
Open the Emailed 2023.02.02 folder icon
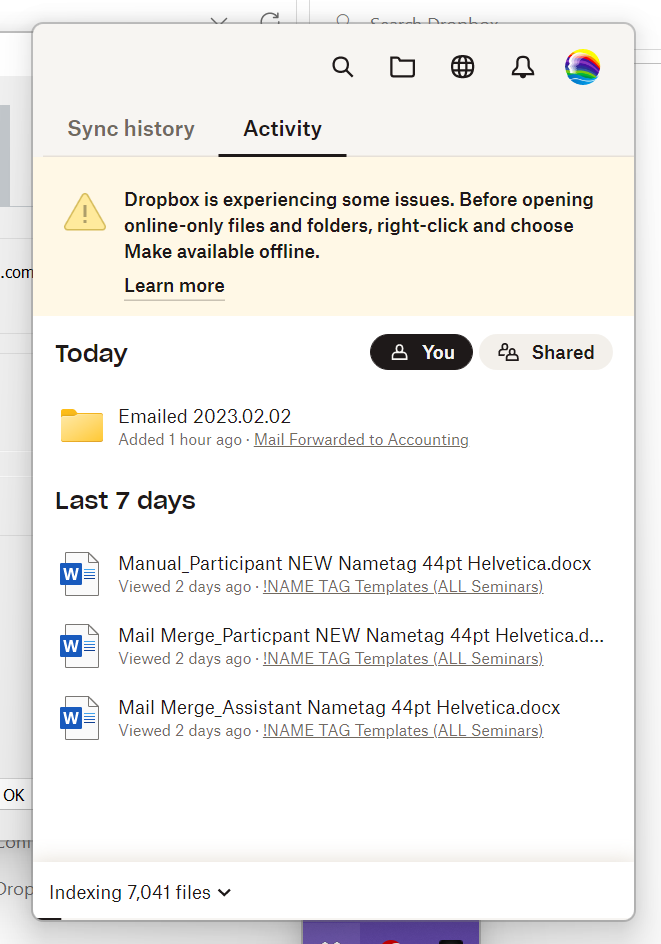click(x=81, y=425)
